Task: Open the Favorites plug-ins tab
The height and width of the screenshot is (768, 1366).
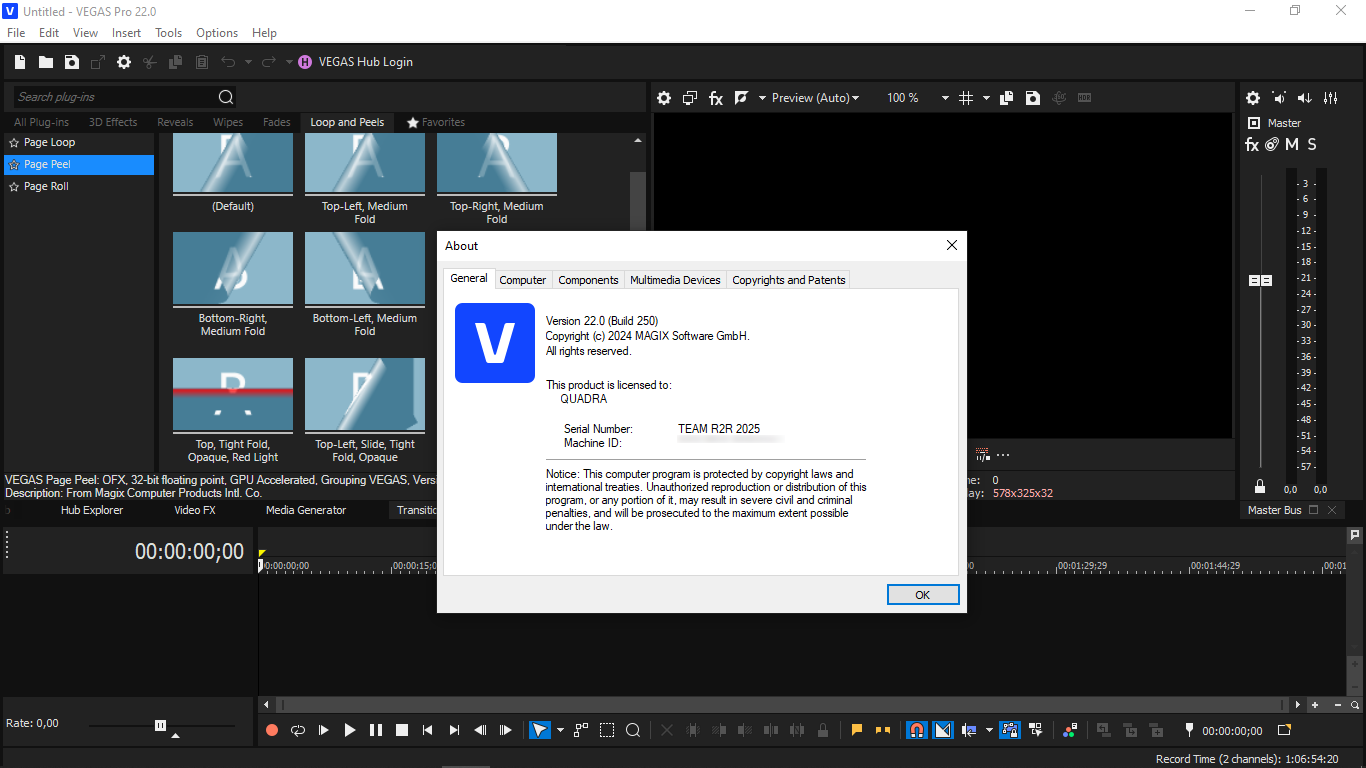Action: tap(436, 122)
